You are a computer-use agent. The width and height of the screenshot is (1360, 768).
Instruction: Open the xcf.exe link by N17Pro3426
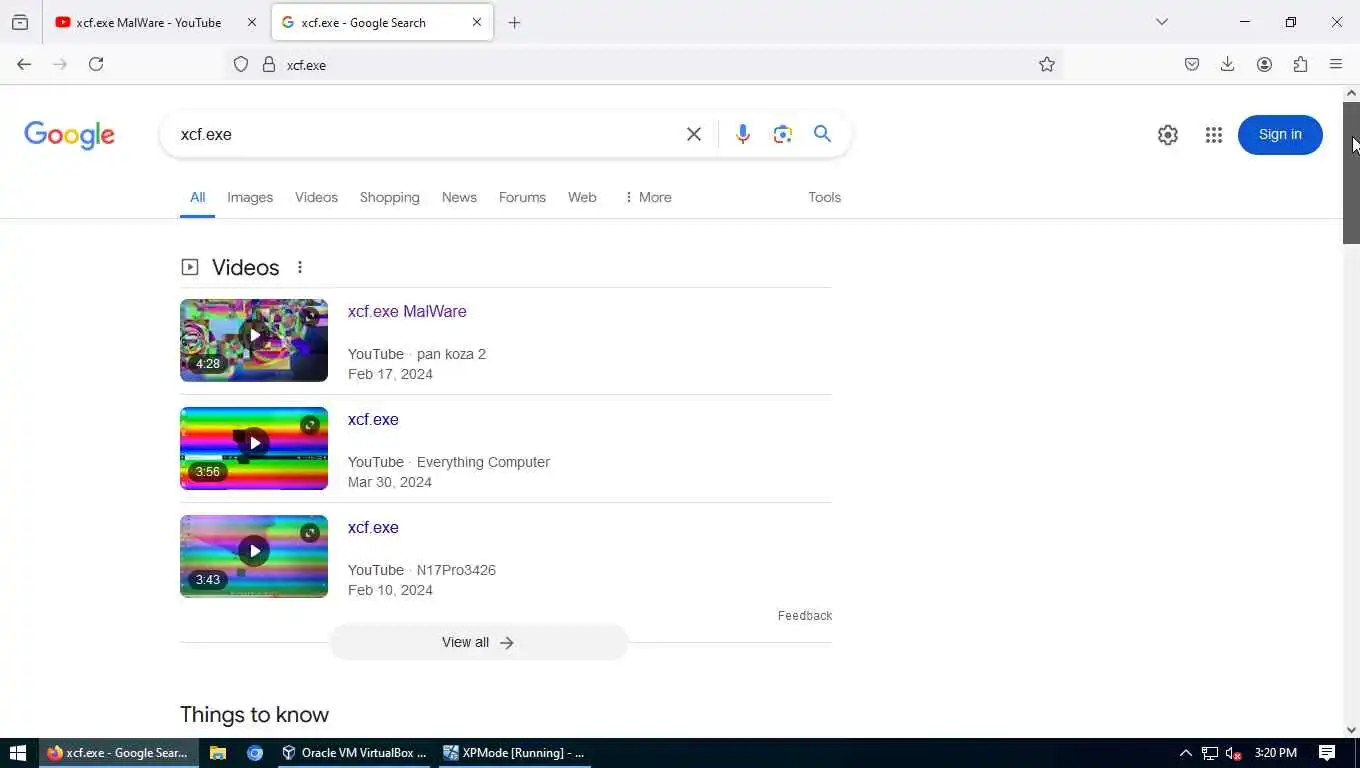click(x=373, y=528)
